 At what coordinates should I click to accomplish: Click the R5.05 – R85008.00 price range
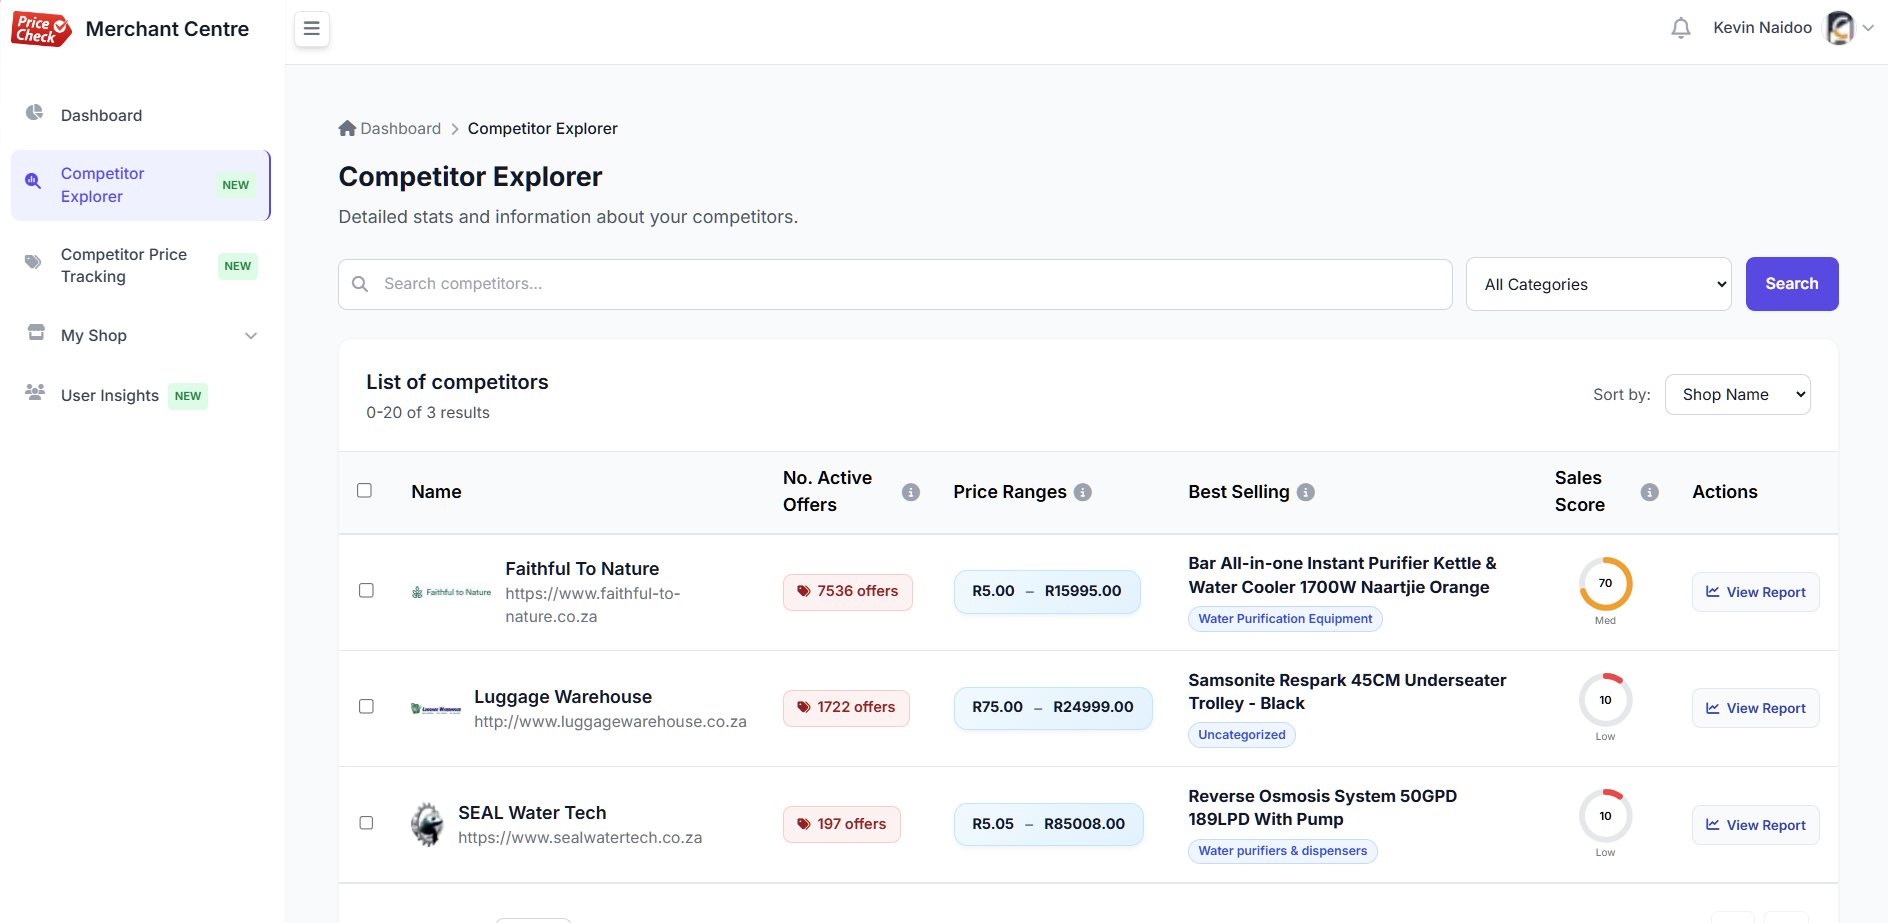tap(1048, 824)
